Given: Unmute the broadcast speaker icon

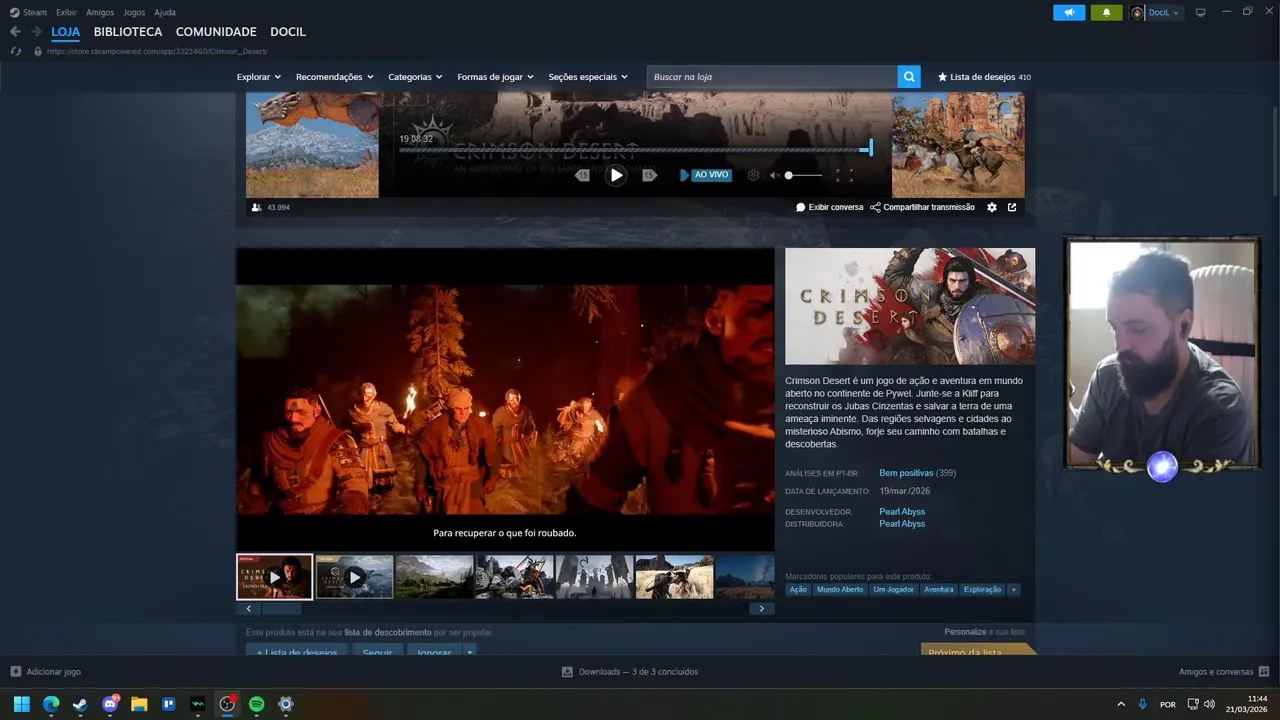Looking at the screenshot, I should 775,175.
